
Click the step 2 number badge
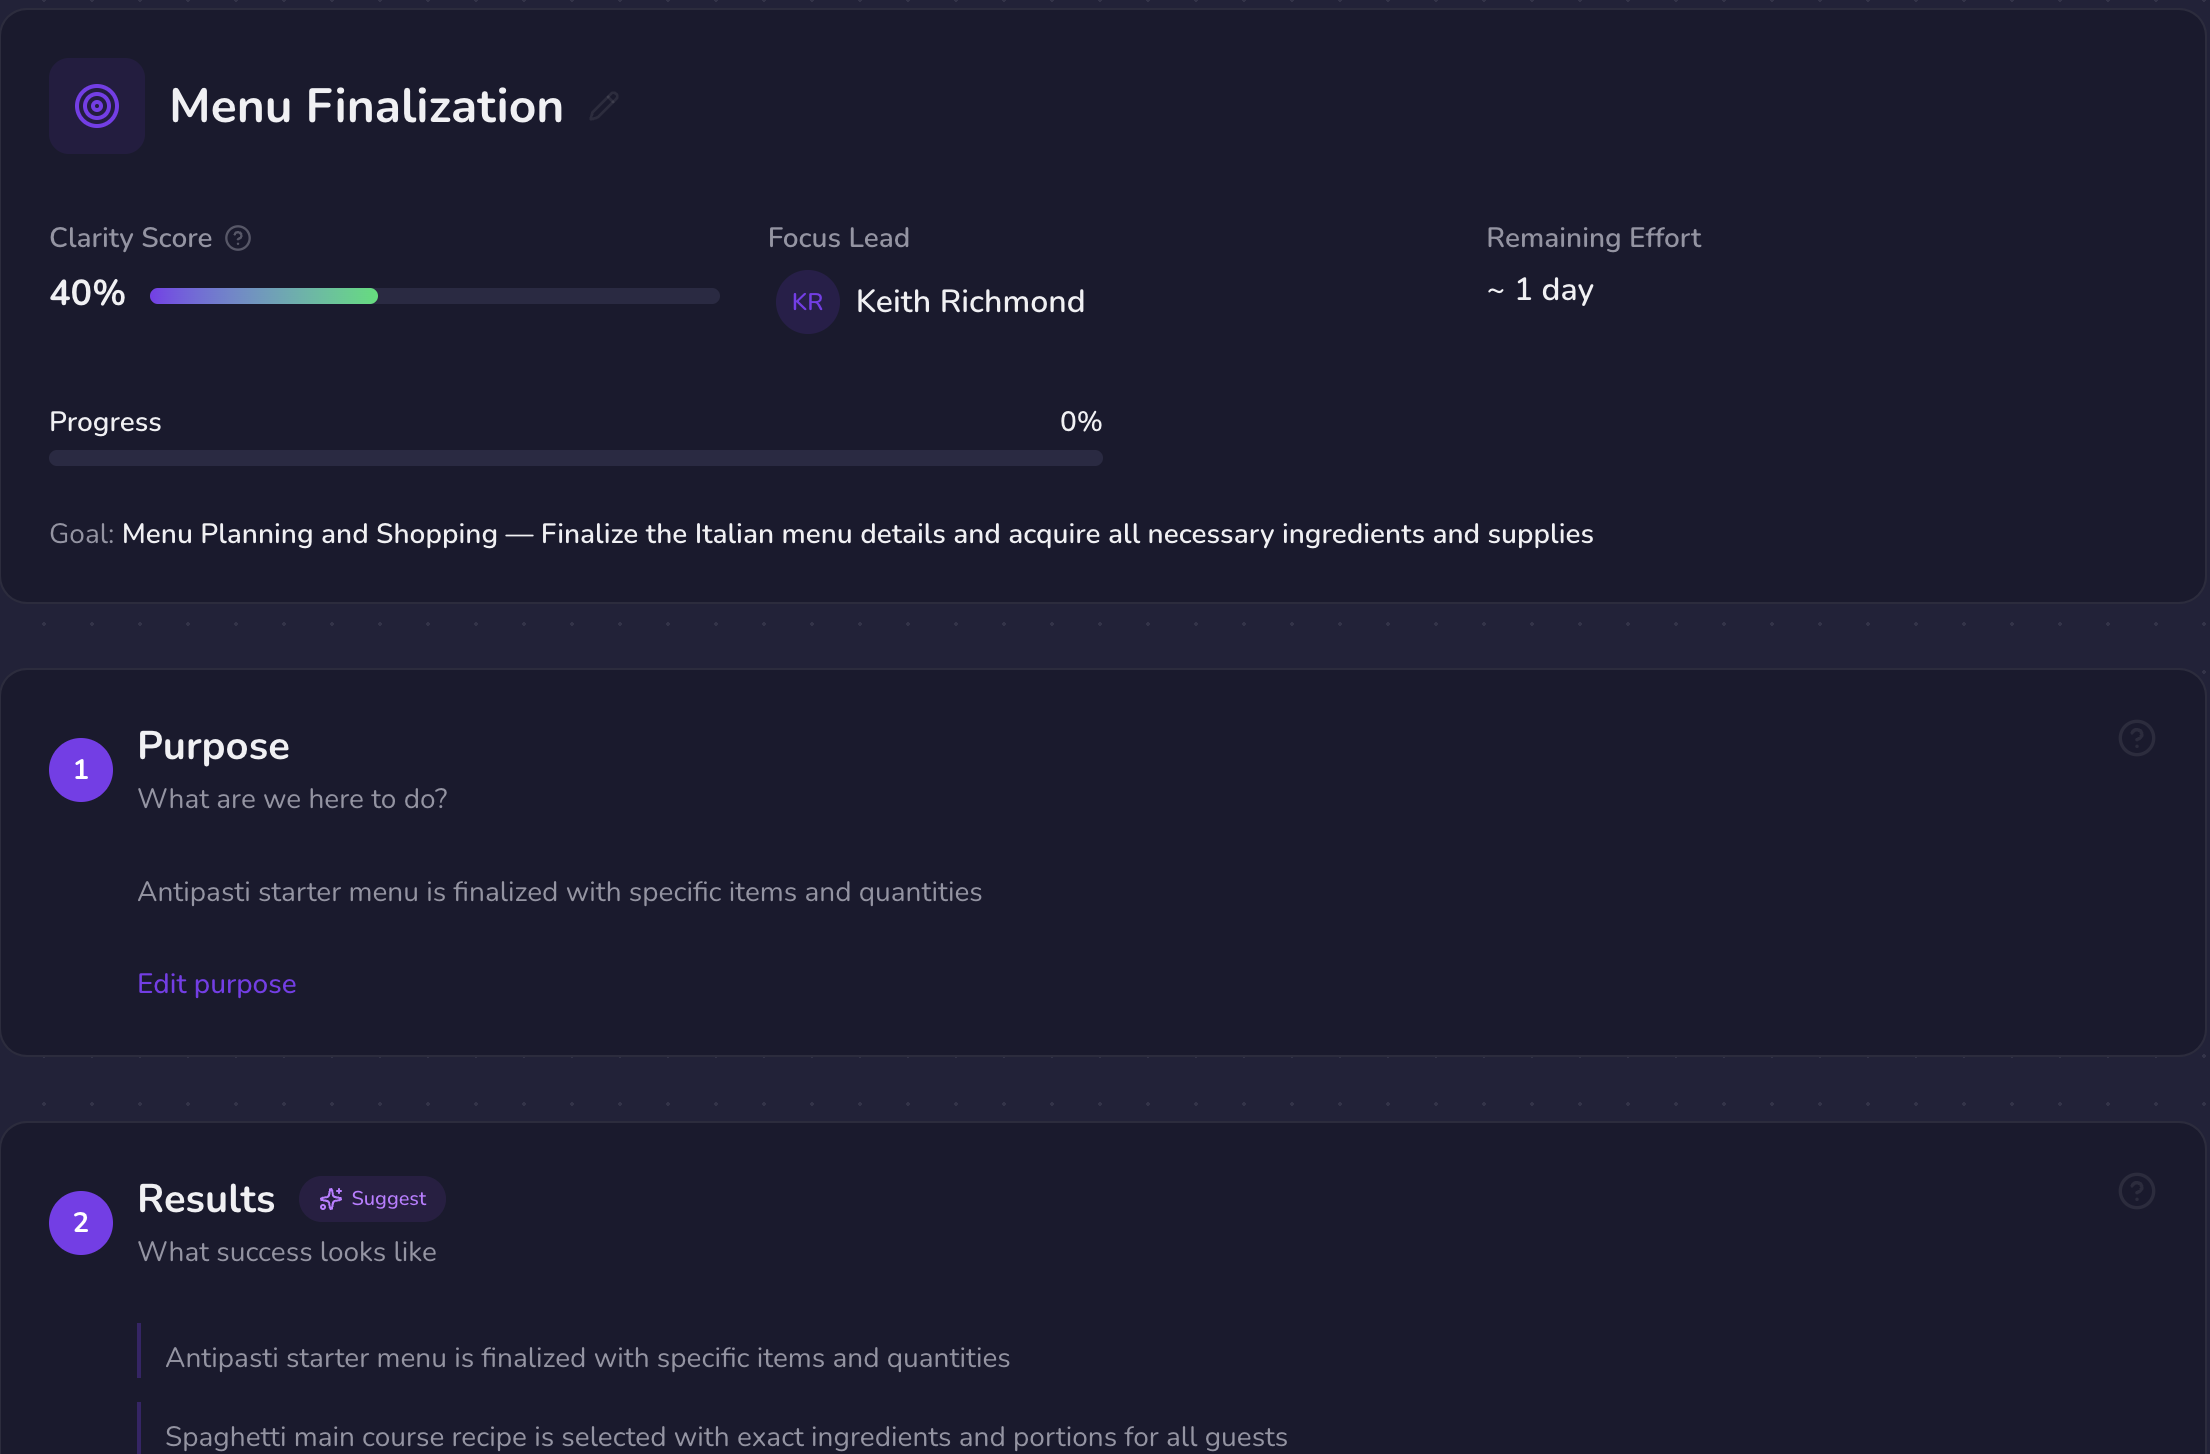[x=81, y=1223]
